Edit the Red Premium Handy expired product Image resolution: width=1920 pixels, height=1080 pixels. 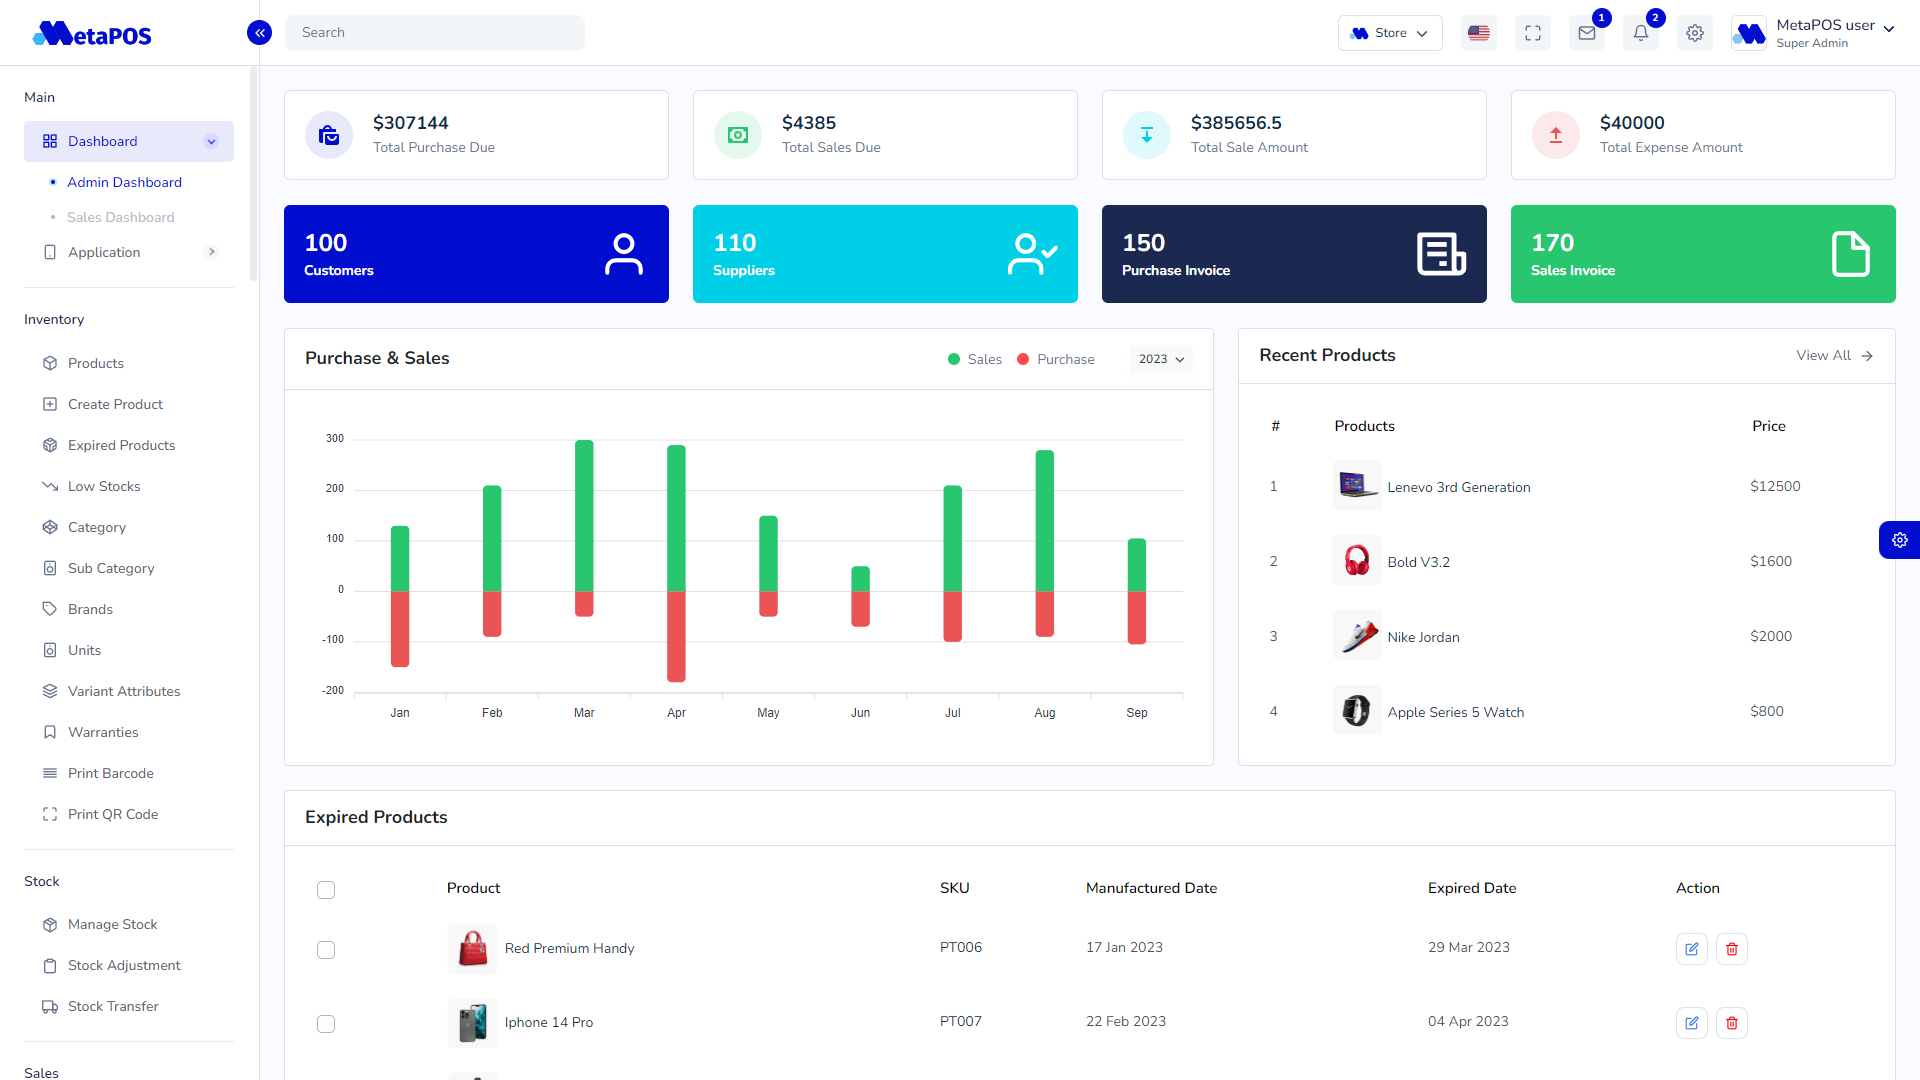(x=1691, y=948)
